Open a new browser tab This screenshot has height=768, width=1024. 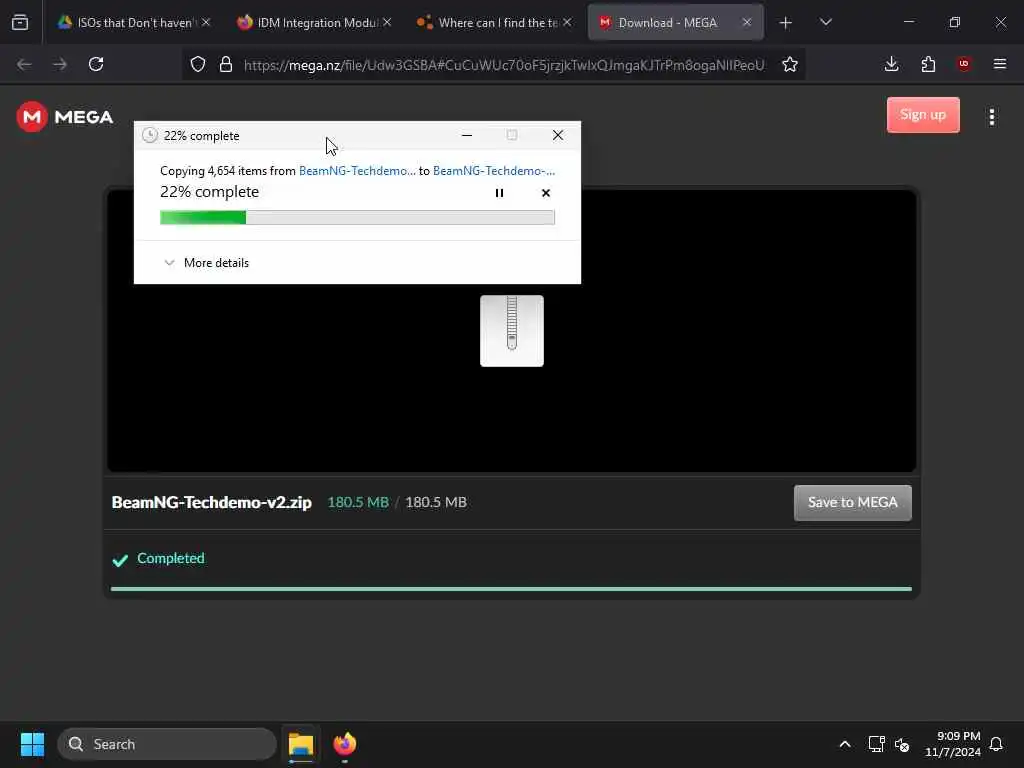point(785,23)
